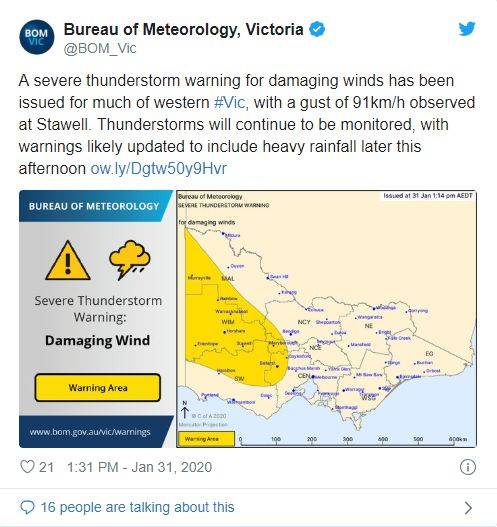497x527 pixels.
Task: Follow the ow.ly/Dgtw50y9Hvr link
Action: 159,168
